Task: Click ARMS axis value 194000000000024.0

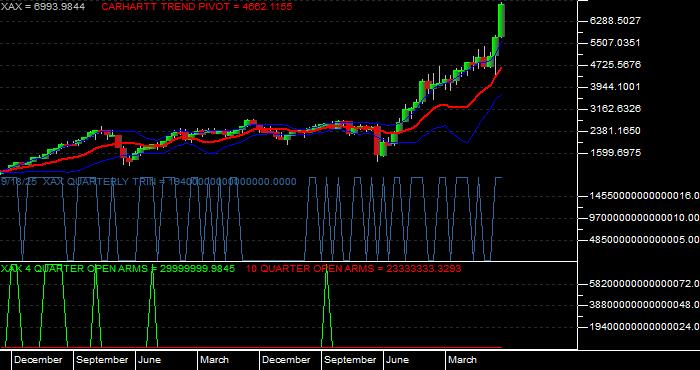Action: pyautogui.click(x=644, y=327)
